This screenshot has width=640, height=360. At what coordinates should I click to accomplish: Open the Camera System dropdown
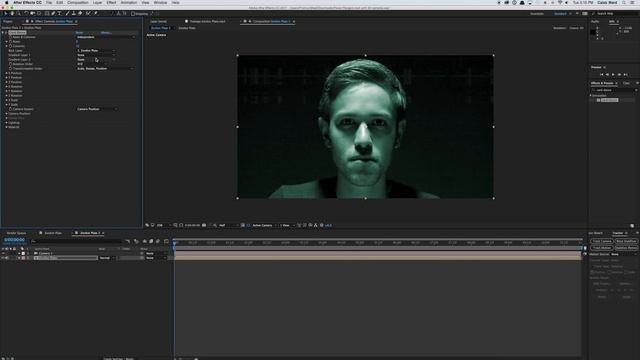tap(97, 109)
